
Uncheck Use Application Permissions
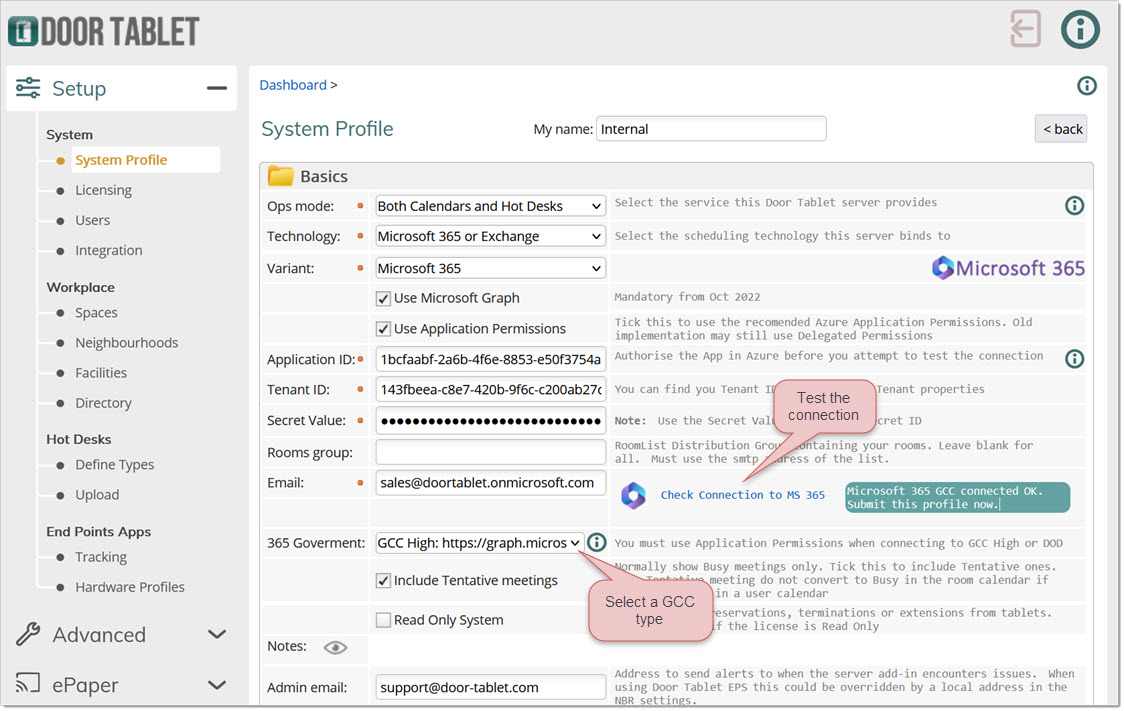point(384,329)
